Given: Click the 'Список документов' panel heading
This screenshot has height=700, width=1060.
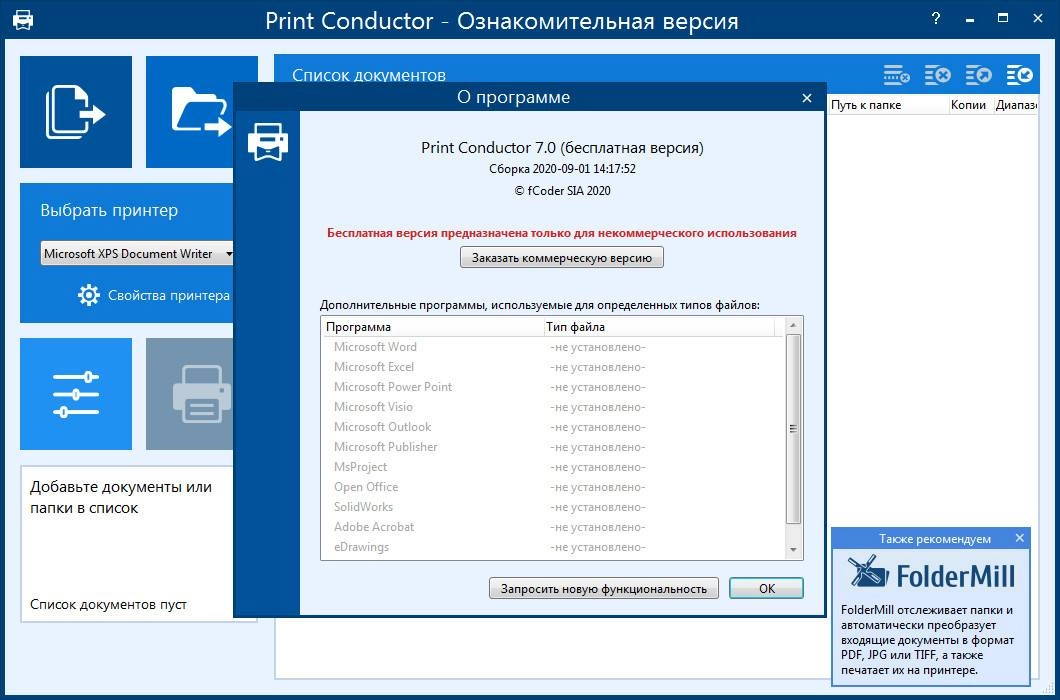Looking at the screenshot, I should pos(368,75).
